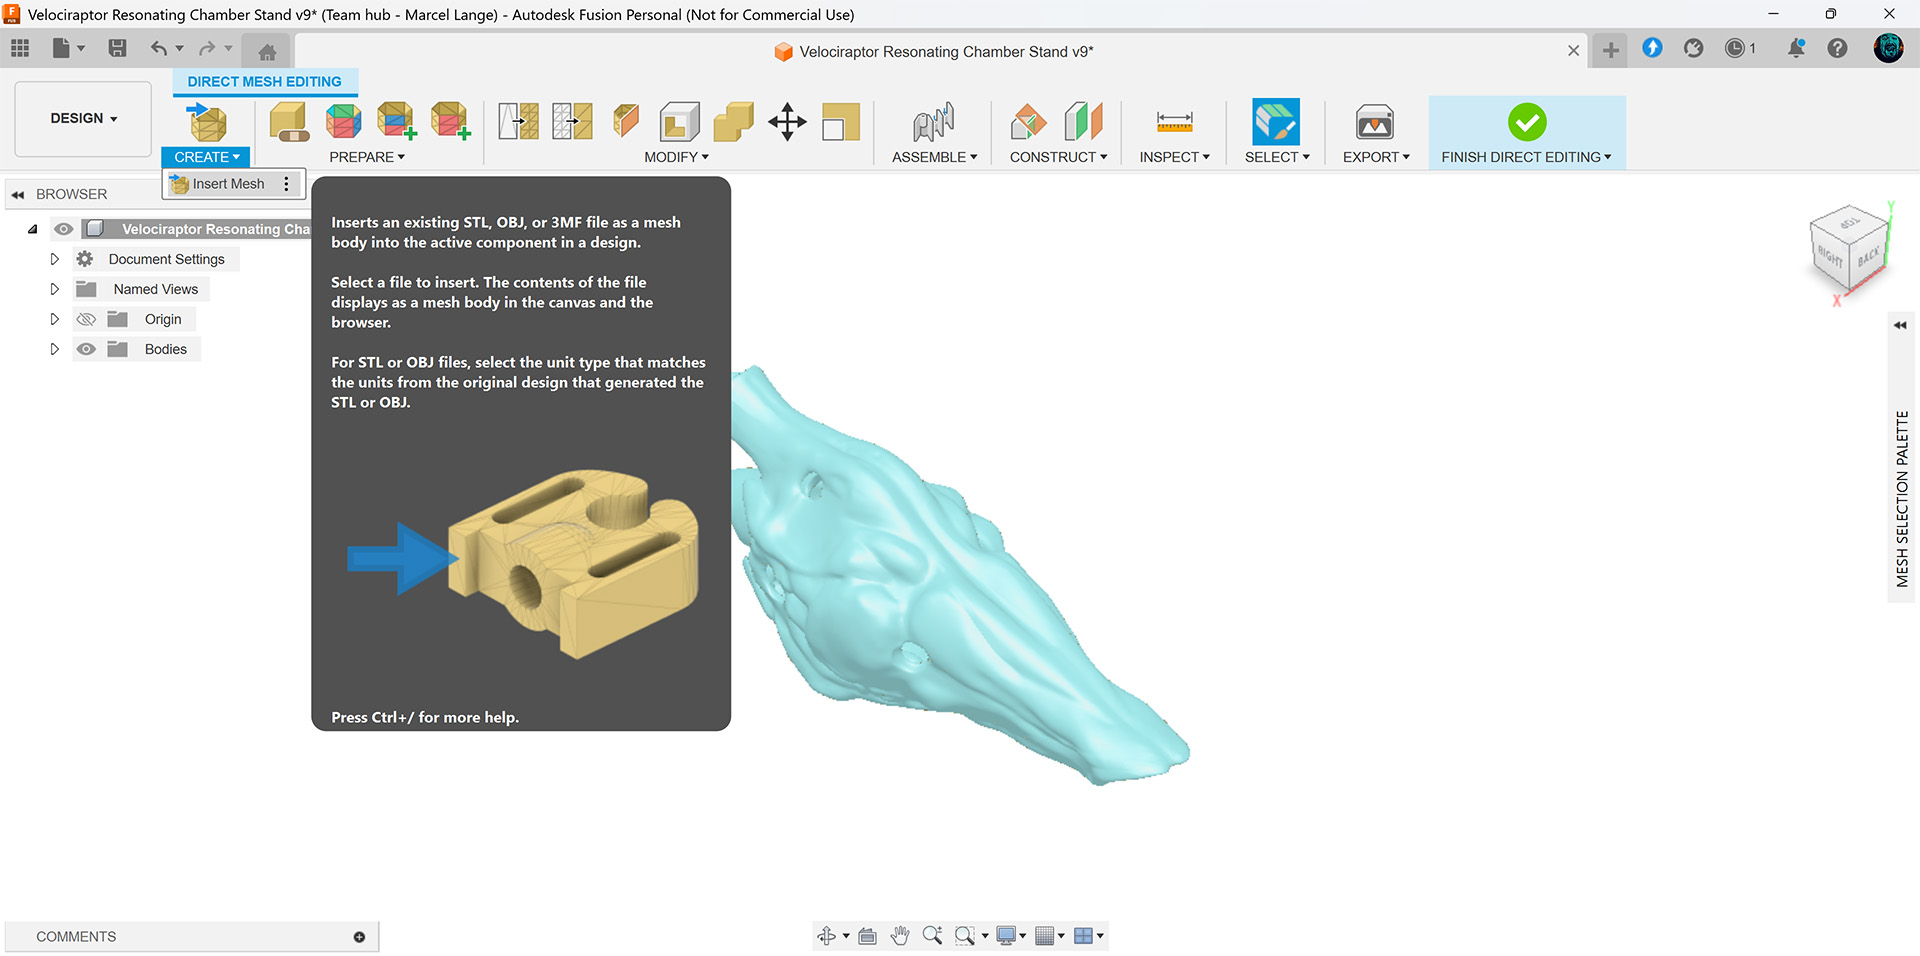Screen dimensions: 1920x956
Task: Click the Job Status clock icon
Action: pos(1736,48)
